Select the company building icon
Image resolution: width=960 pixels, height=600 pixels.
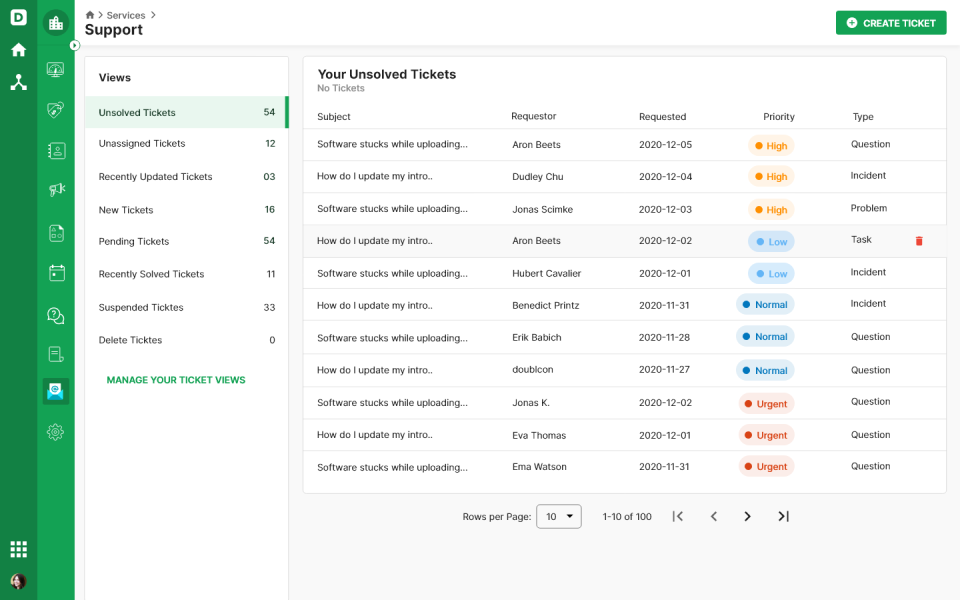(56, 23)
